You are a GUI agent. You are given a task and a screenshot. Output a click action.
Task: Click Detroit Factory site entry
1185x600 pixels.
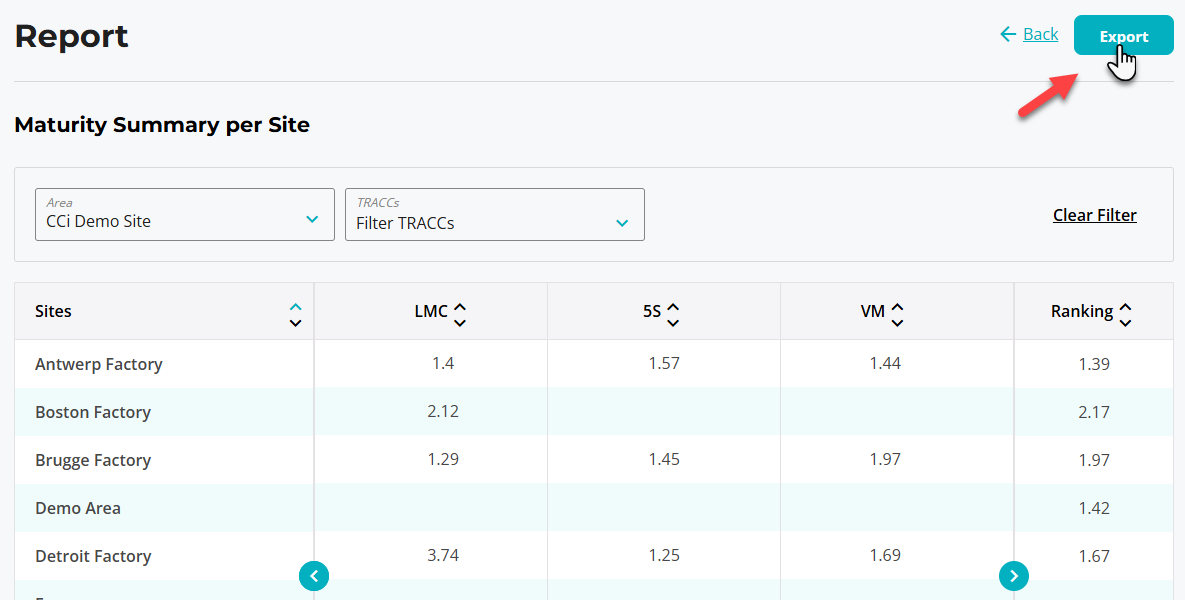pyautogui.click(x=93, y=556)
